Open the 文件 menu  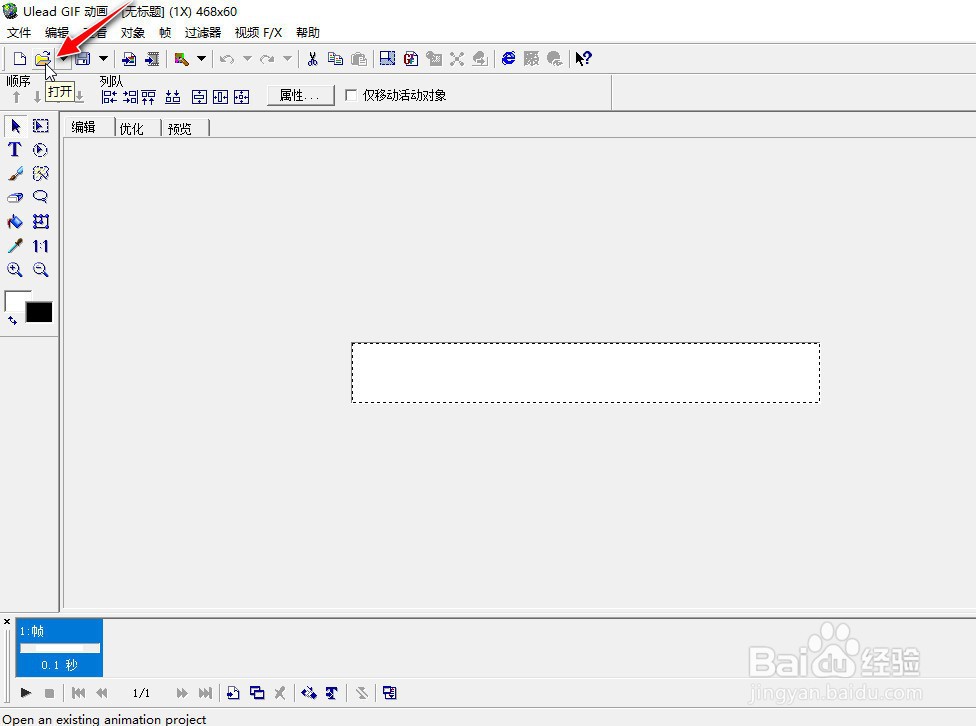click(x=19, y=32)
